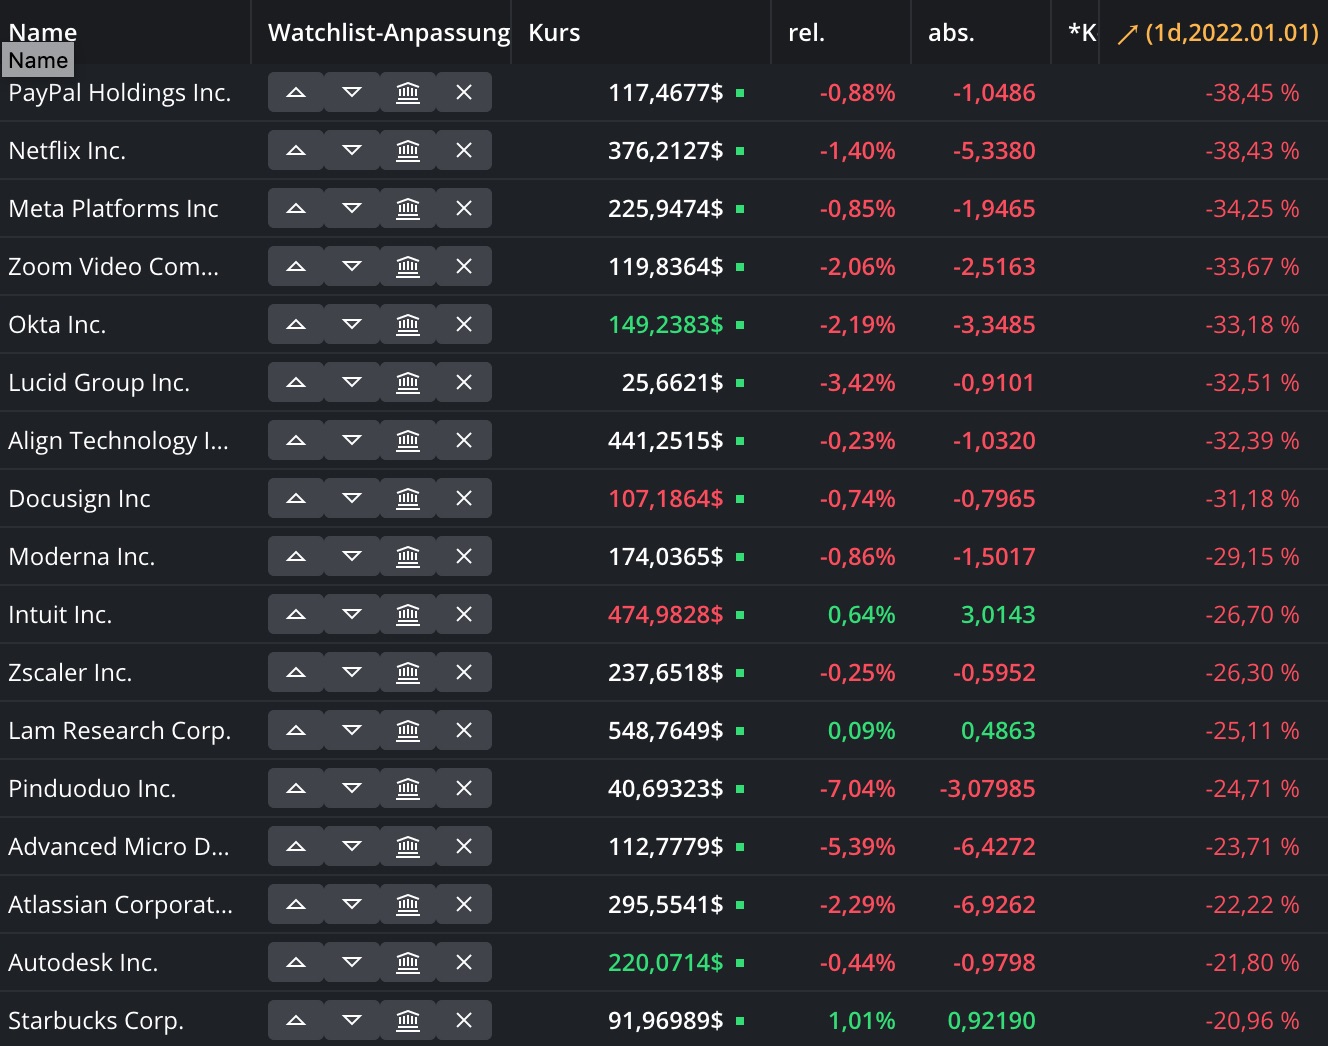Image resolution: width=1328 pixels, height=1046 pixels.
Task: Sort the list by the Kurs column
Action: click(x=554, y=32)
